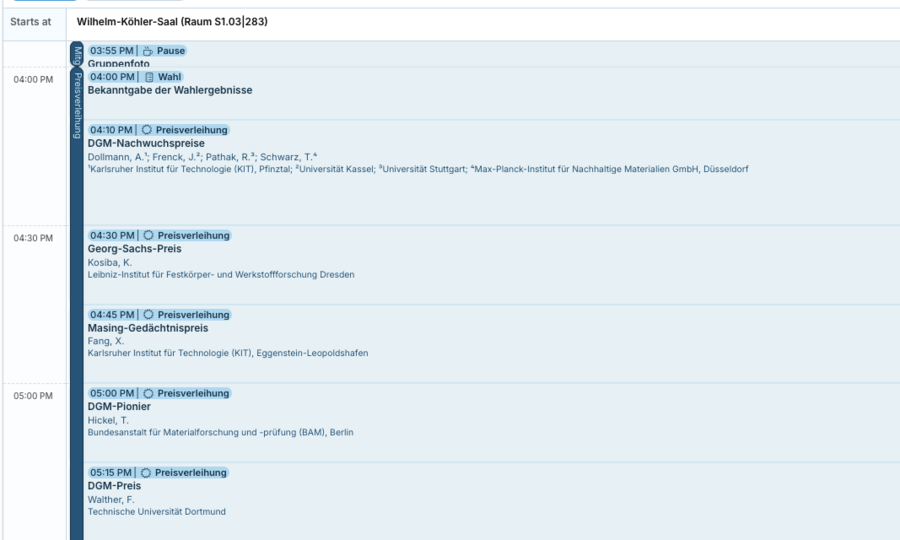The image size is (900, 540).
Task: Click the award icon beside 05:15 PM Preisverleihung
Action: [146, 472]
